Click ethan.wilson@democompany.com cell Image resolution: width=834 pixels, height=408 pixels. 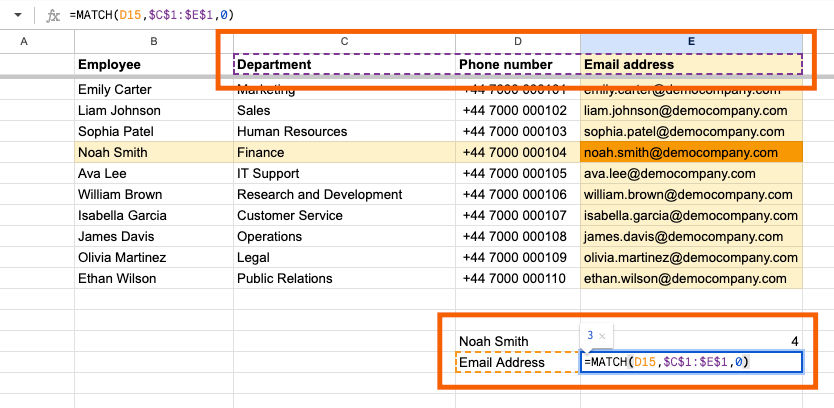pyautogui.click(x=691, y=278)
